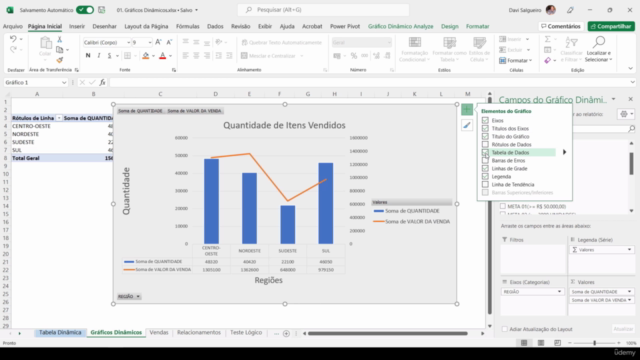This screenshot has width=640, height=360.
Task: Uncheck Eixos chart element
Action: 485,120
